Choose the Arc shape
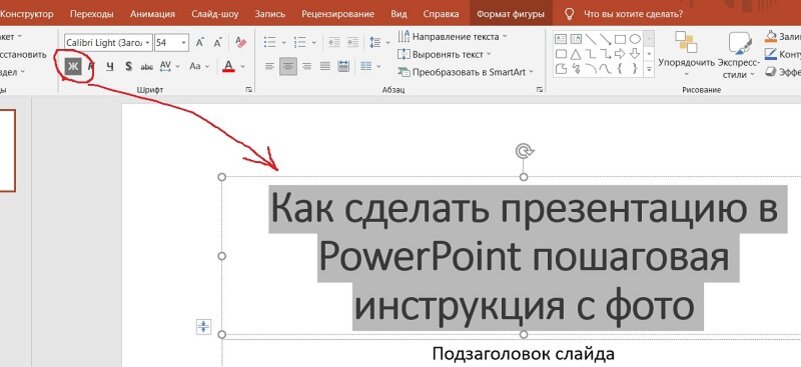The image size is (801, 367). [x=591, y=68]
